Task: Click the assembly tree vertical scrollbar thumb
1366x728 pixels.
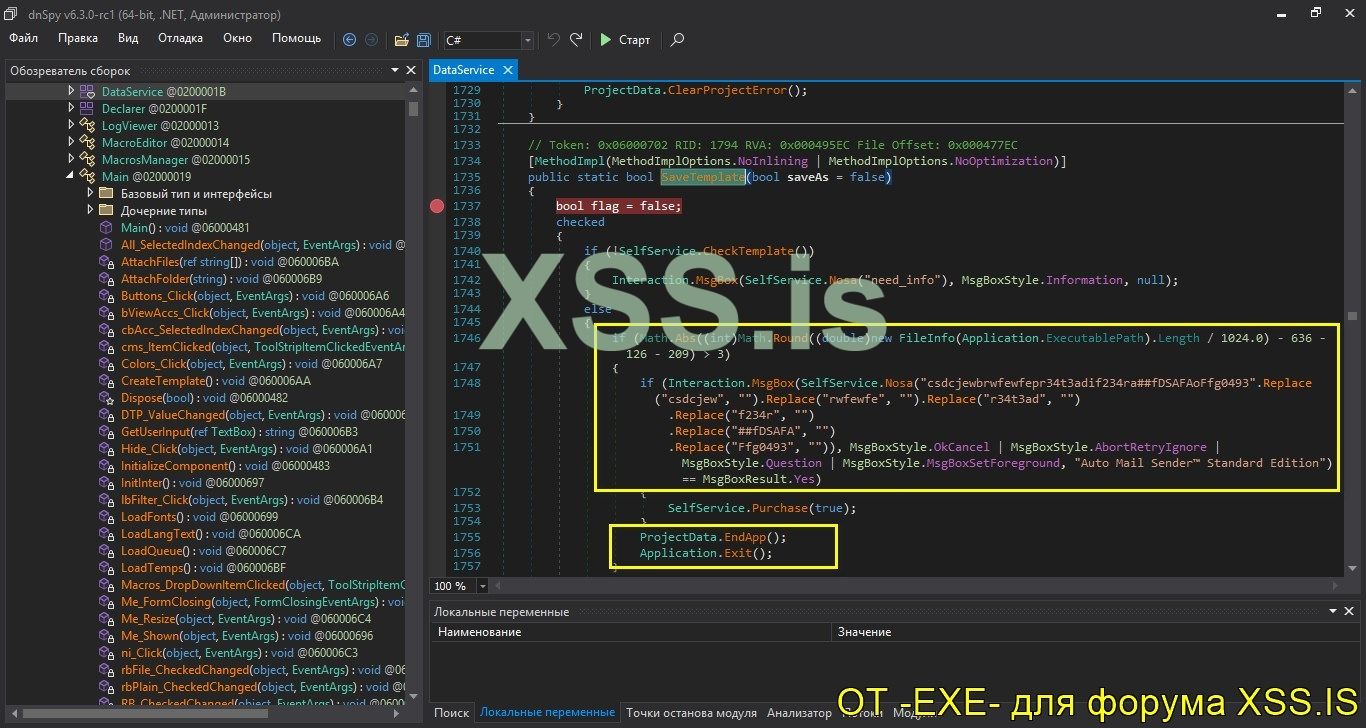Action: [x=414, y=109]
